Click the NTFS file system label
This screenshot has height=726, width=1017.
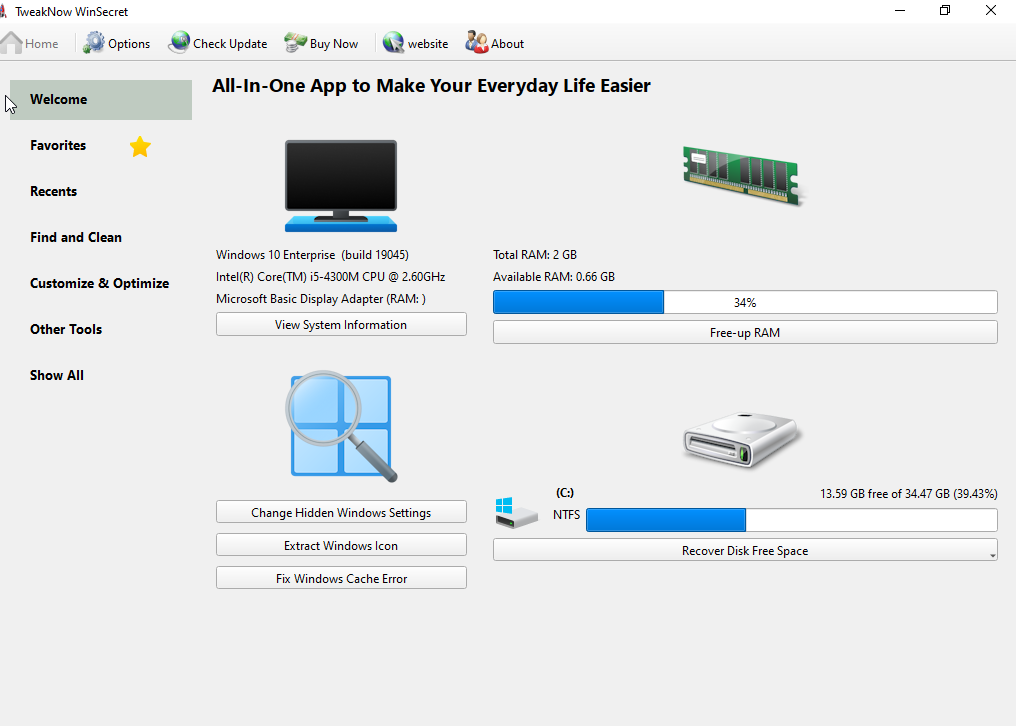(566, 514)
